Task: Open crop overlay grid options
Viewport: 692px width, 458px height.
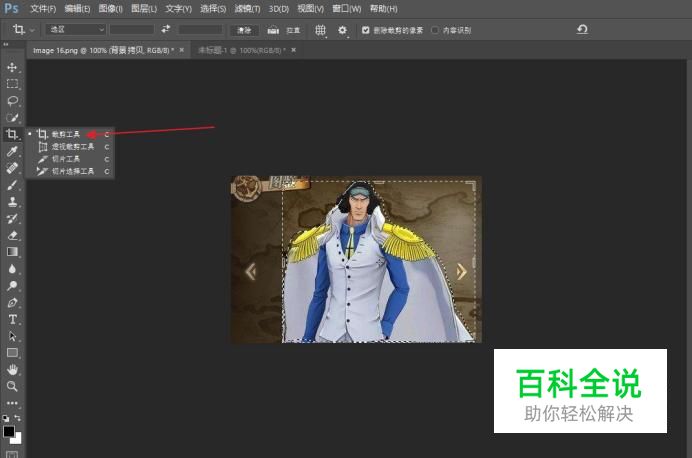Action: click(320, 30)
